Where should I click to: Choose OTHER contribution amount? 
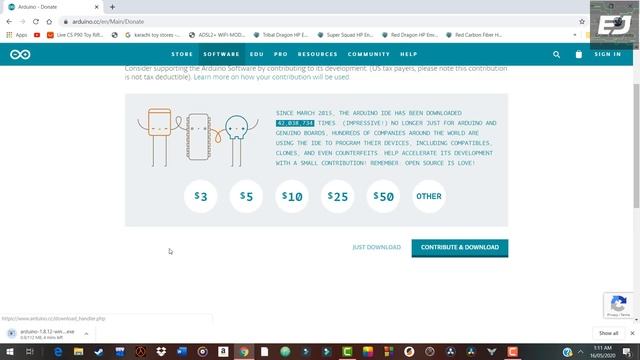[429, 196]
